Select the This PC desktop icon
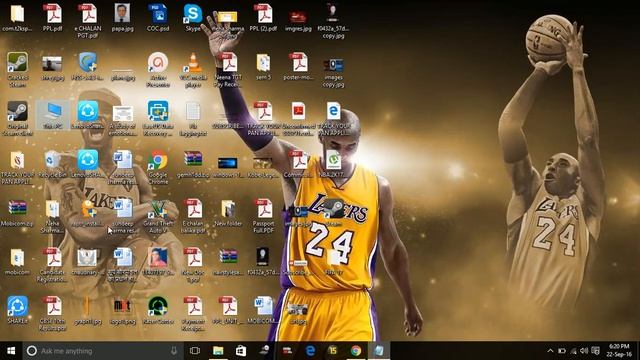Screen dimensions: 640x360 coord(53,115)
